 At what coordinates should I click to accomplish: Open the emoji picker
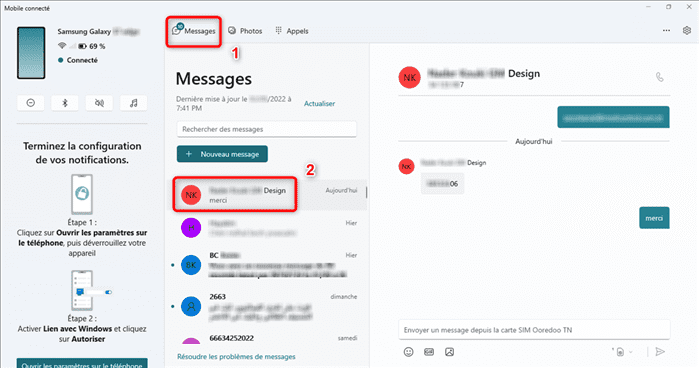click(x=408, y=352)
